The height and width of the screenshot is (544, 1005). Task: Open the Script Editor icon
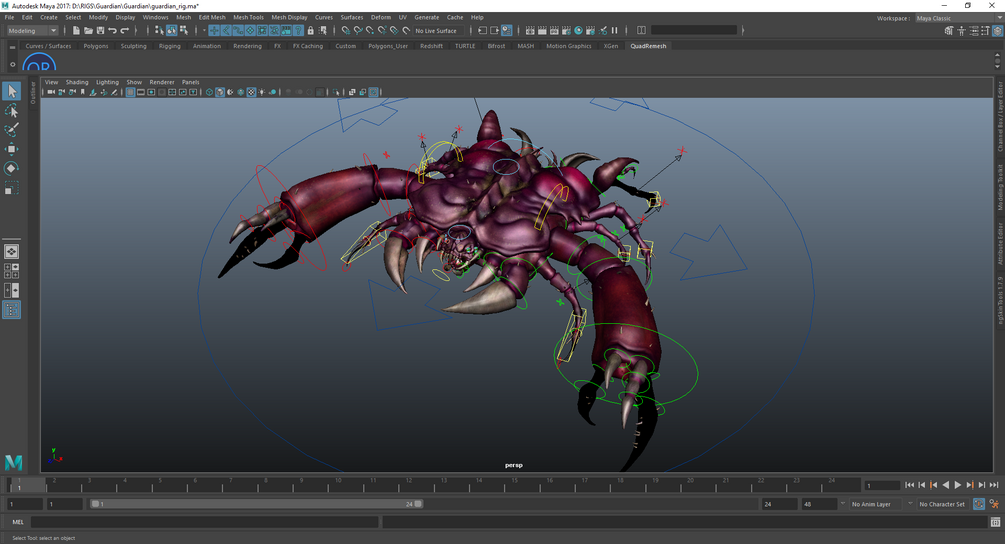(995, 522)
